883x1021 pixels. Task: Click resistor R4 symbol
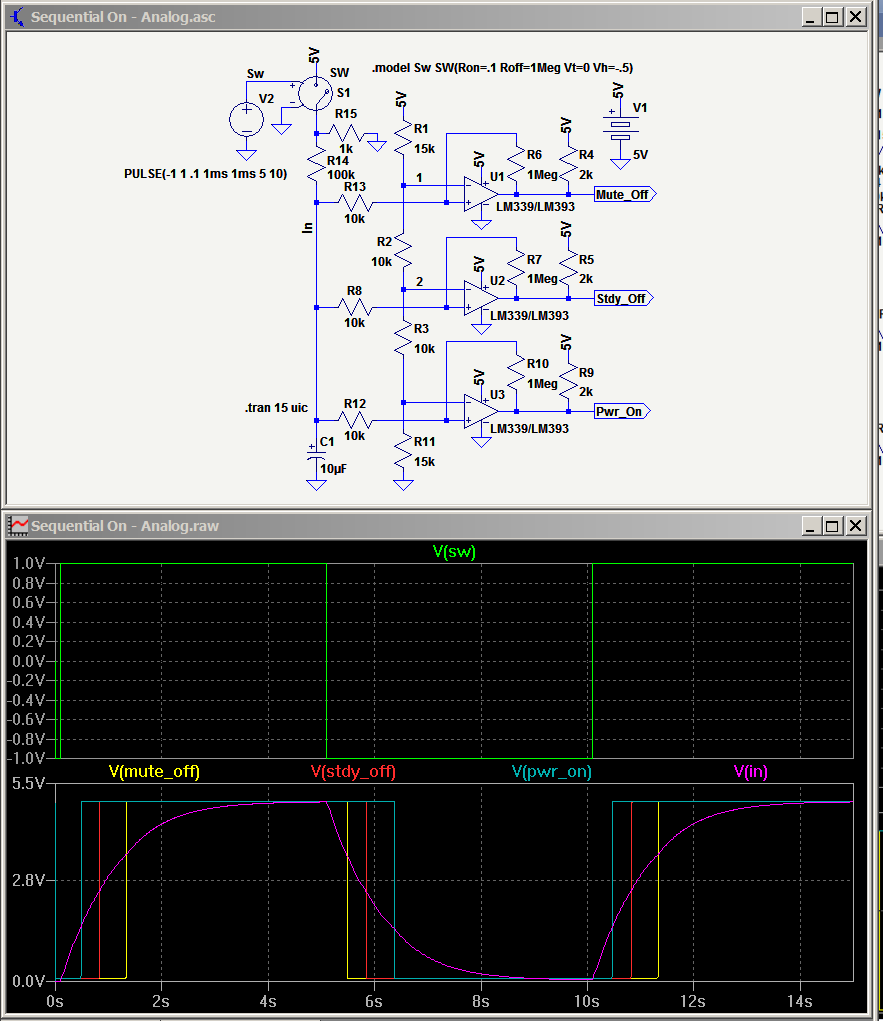(568, 164)
